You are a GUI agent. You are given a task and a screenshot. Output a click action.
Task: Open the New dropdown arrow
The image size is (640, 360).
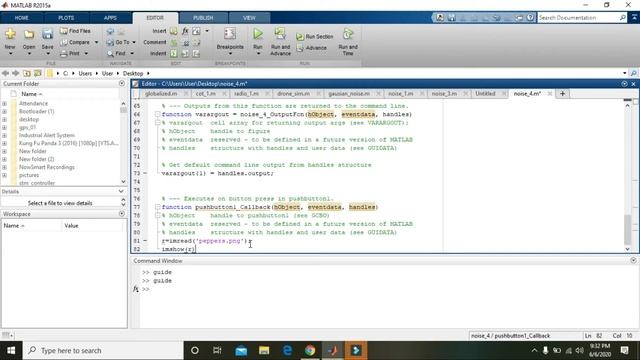(x=10, y=54)
